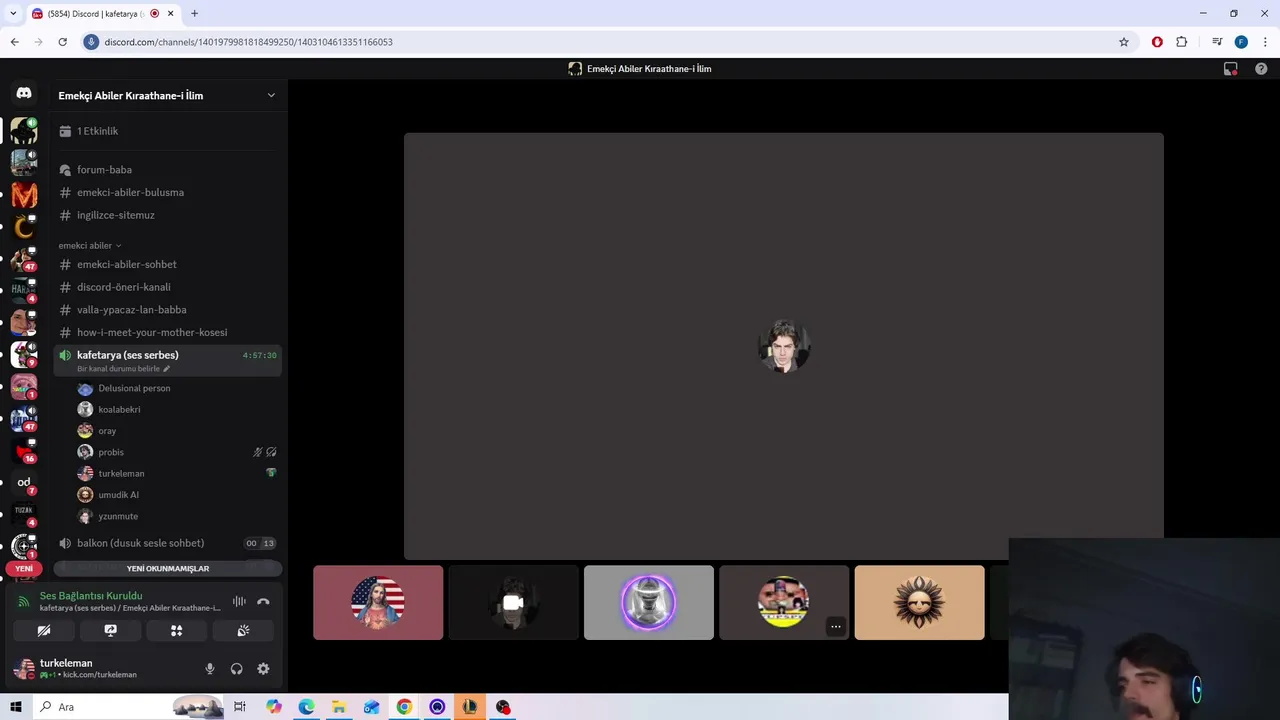Share your screen via monitor icon
Screen dimensions: 1280x720
(111, 631)
